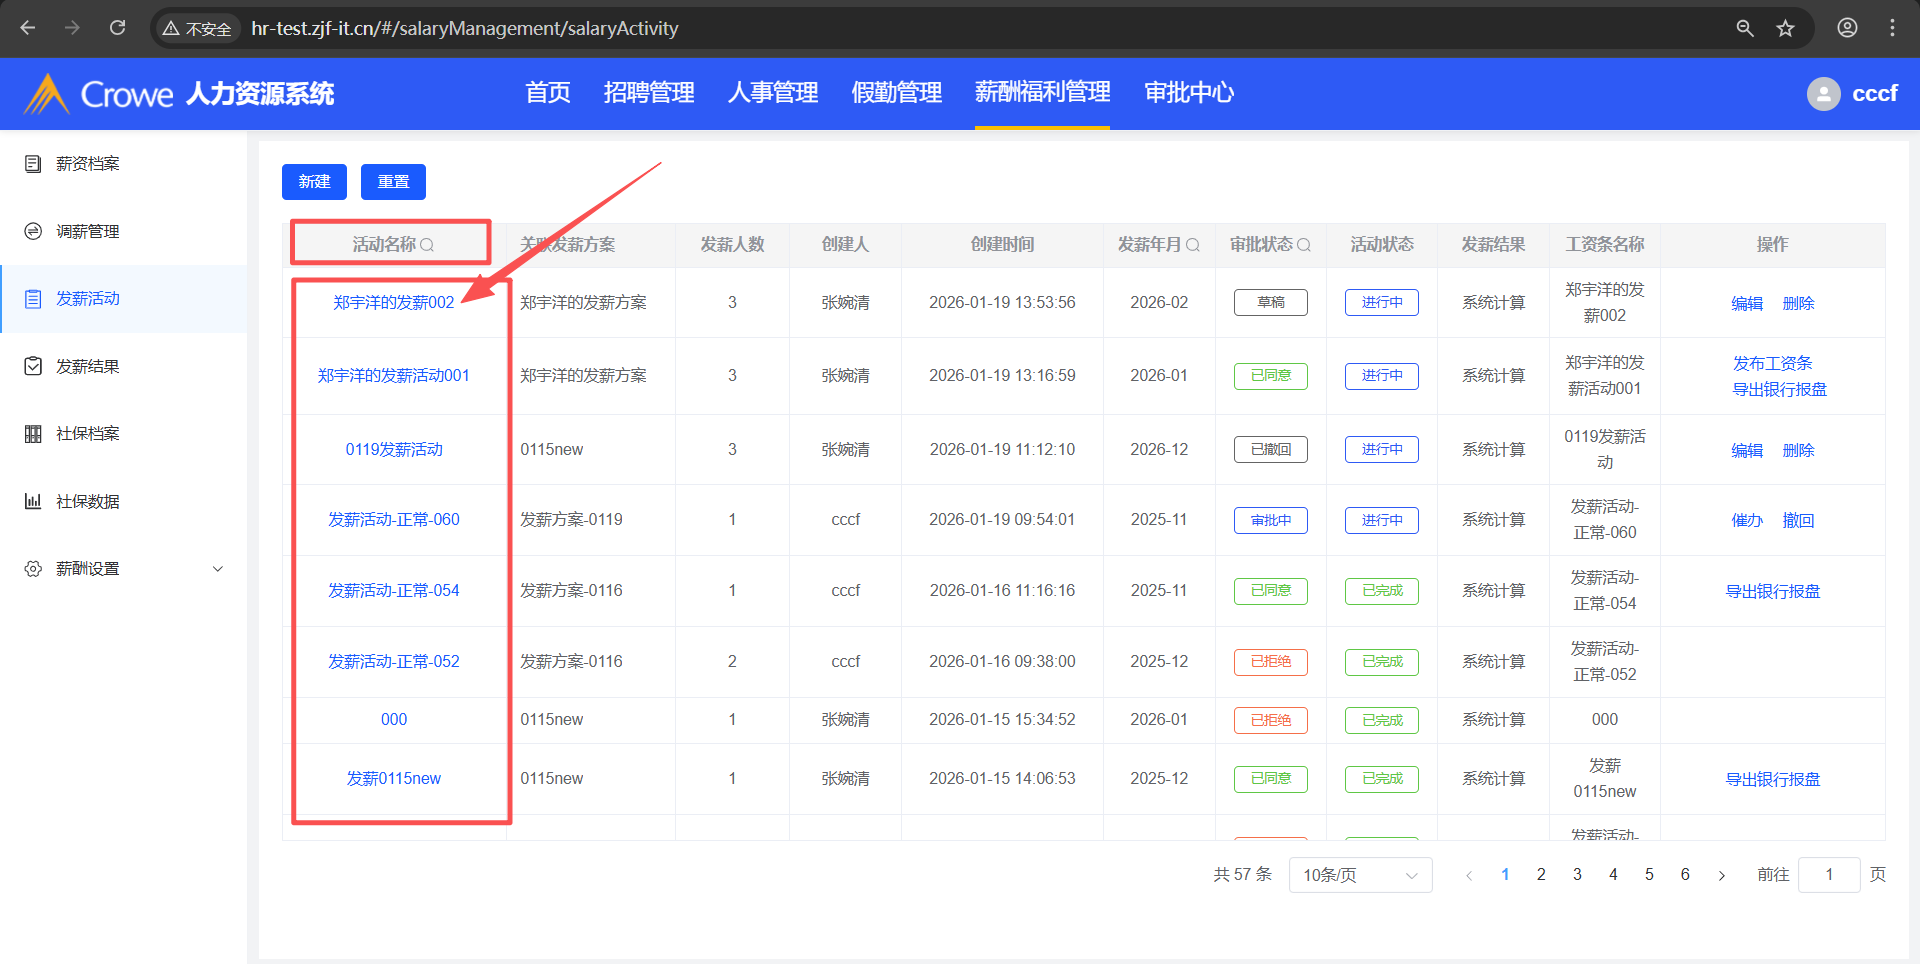The image size is (1920, 964).
Task: Reload the page in the browser
Action: coord(118,28)
